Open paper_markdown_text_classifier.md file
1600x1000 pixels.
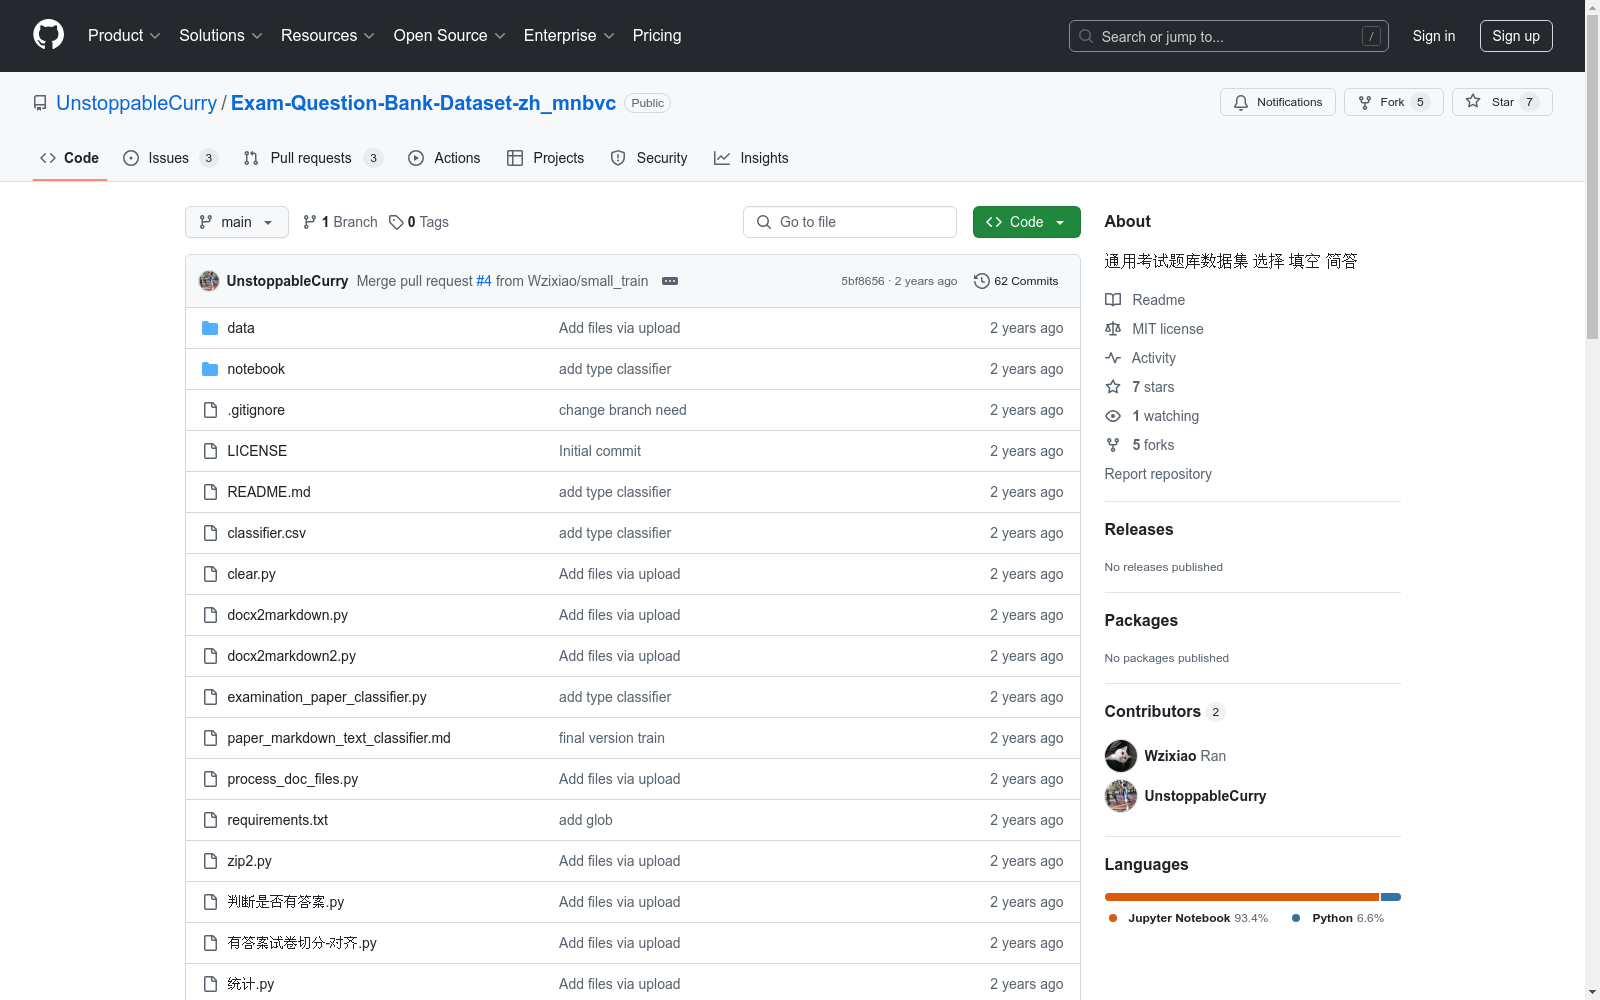pos(339,738)
